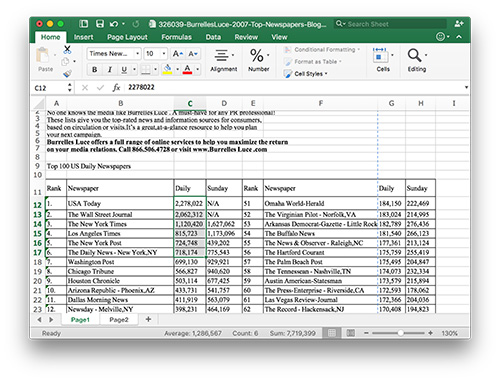
Task: Open the Review tab
Action: pyautogui.click(x=246, y=37)
